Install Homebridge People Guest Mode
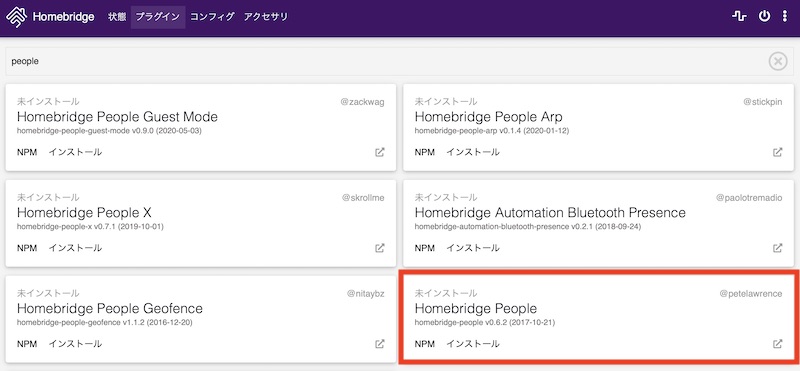Viewport: 800px width, 371px height. pyautogui.click(x=75, y=152)
